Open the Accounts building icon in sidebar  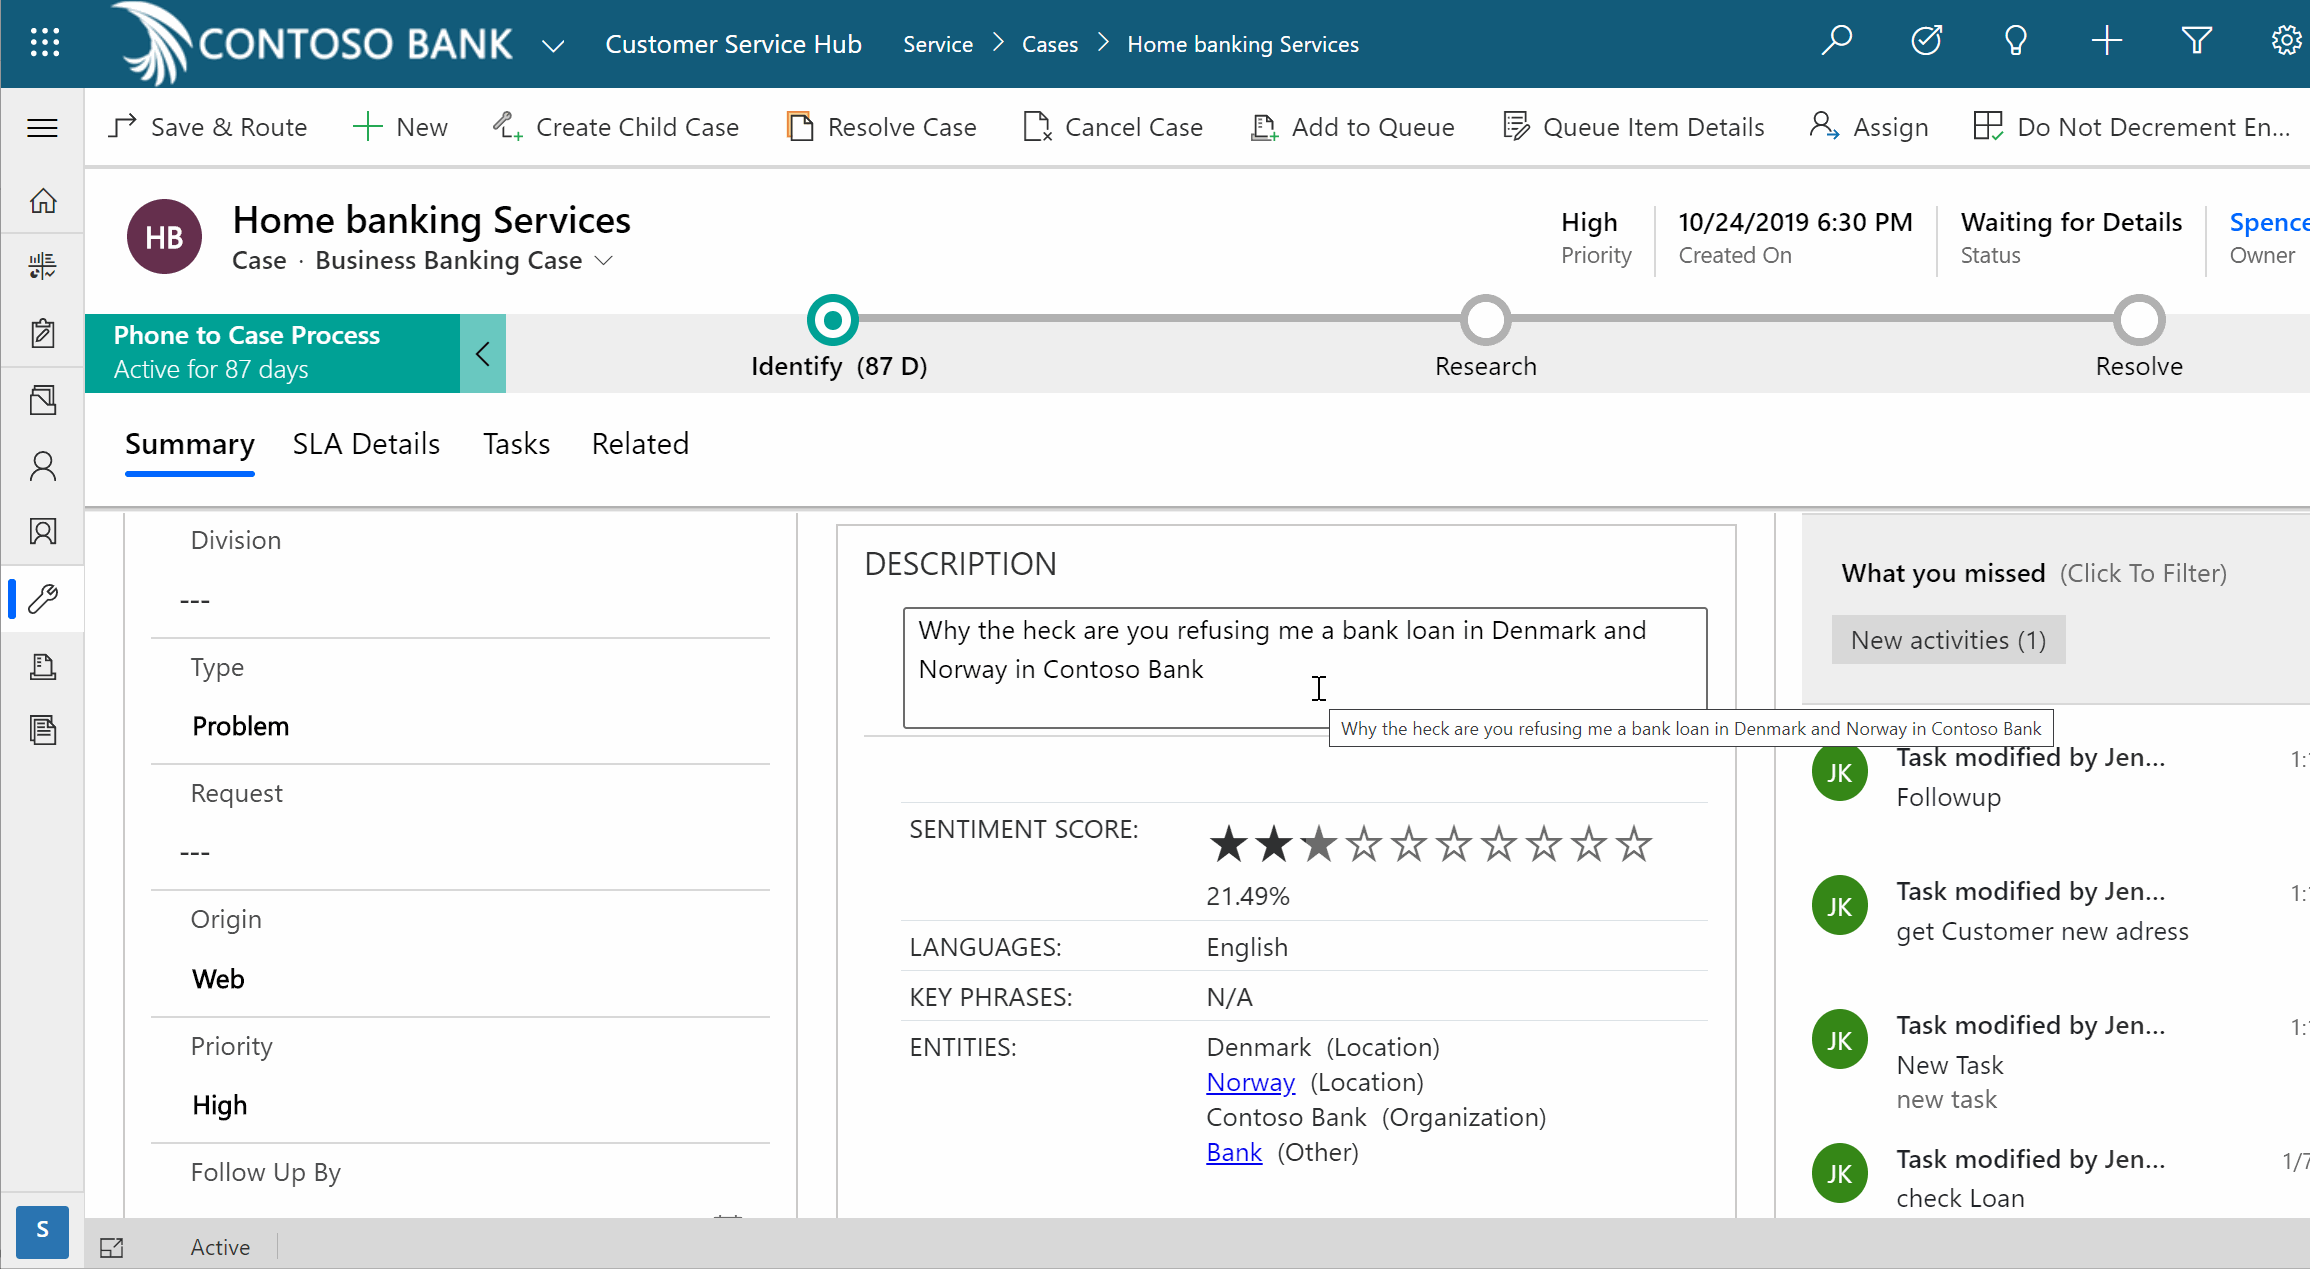[42, 400]
